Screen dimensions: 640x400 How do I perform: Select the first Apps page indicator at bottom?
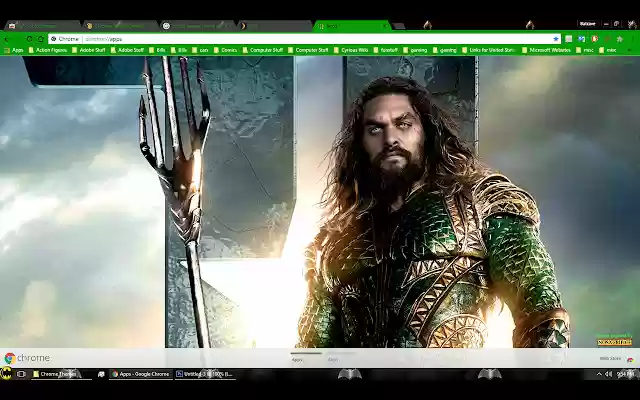coord(306,356)
